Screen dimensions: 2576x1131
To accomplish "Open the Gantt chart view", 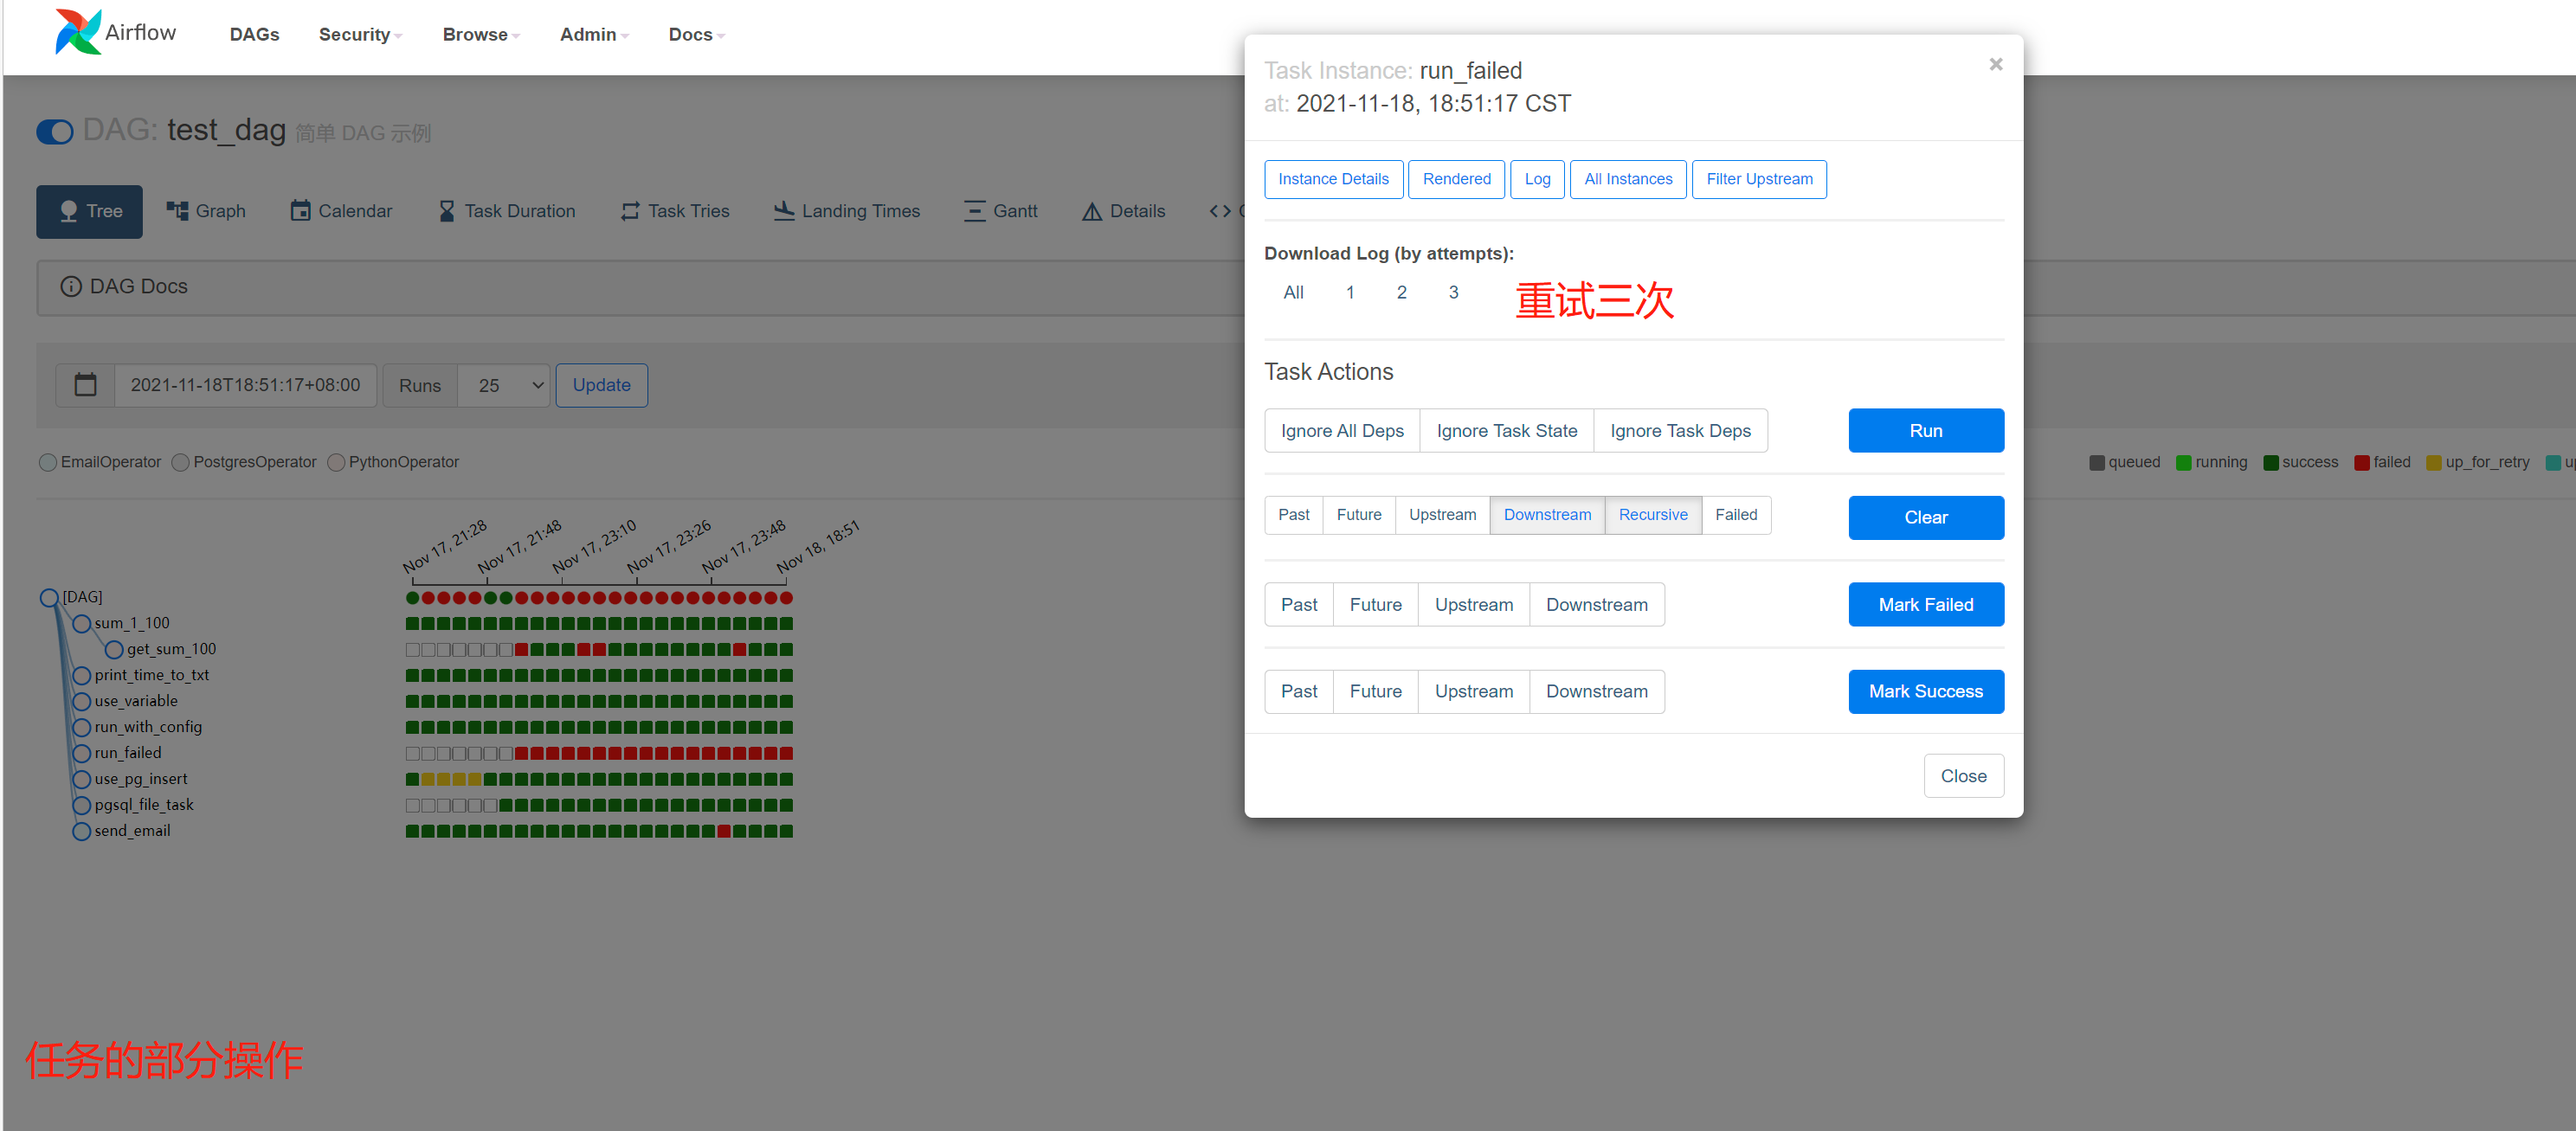I will click(1000, 211).
